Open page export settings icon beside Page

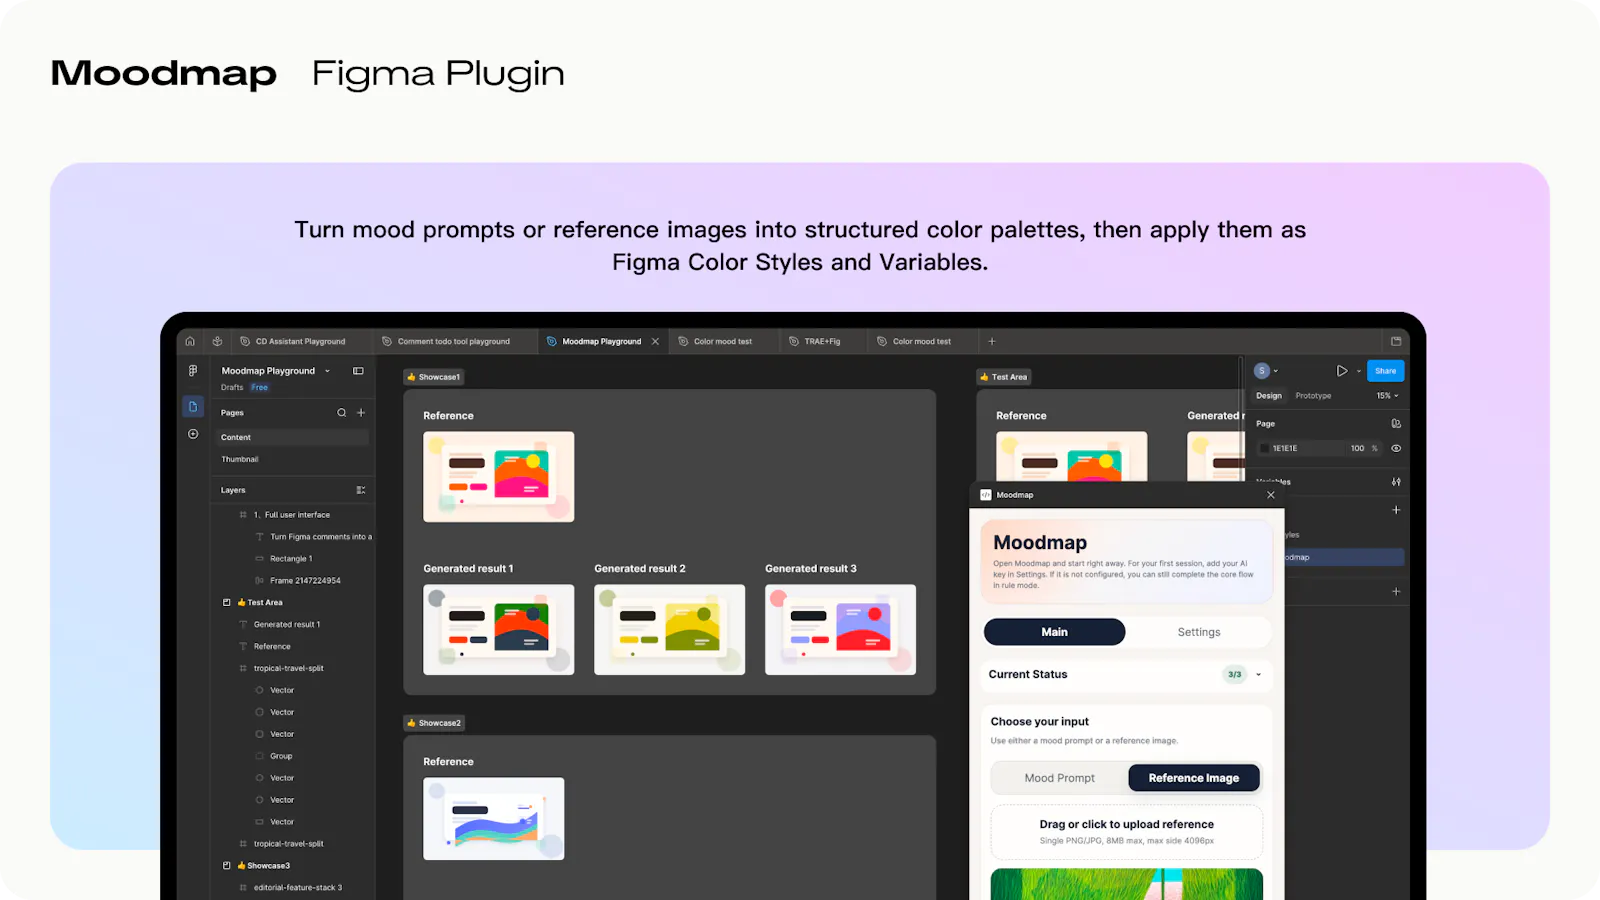coord(1396,424)
